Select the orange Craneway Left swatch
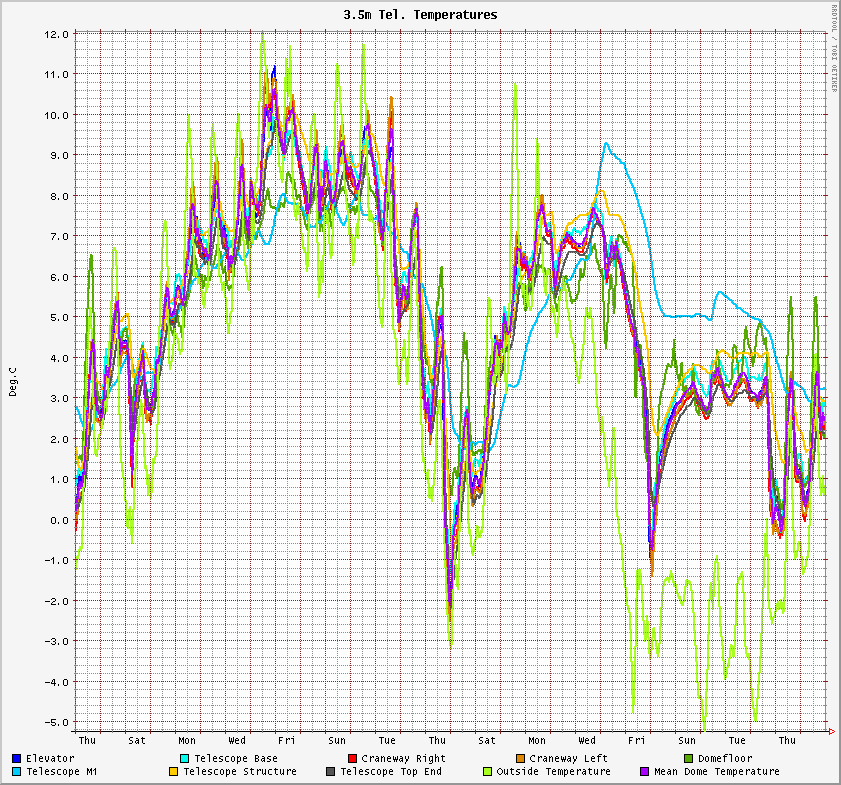Viewport: 841px width, 785px height. coord(521,758)
